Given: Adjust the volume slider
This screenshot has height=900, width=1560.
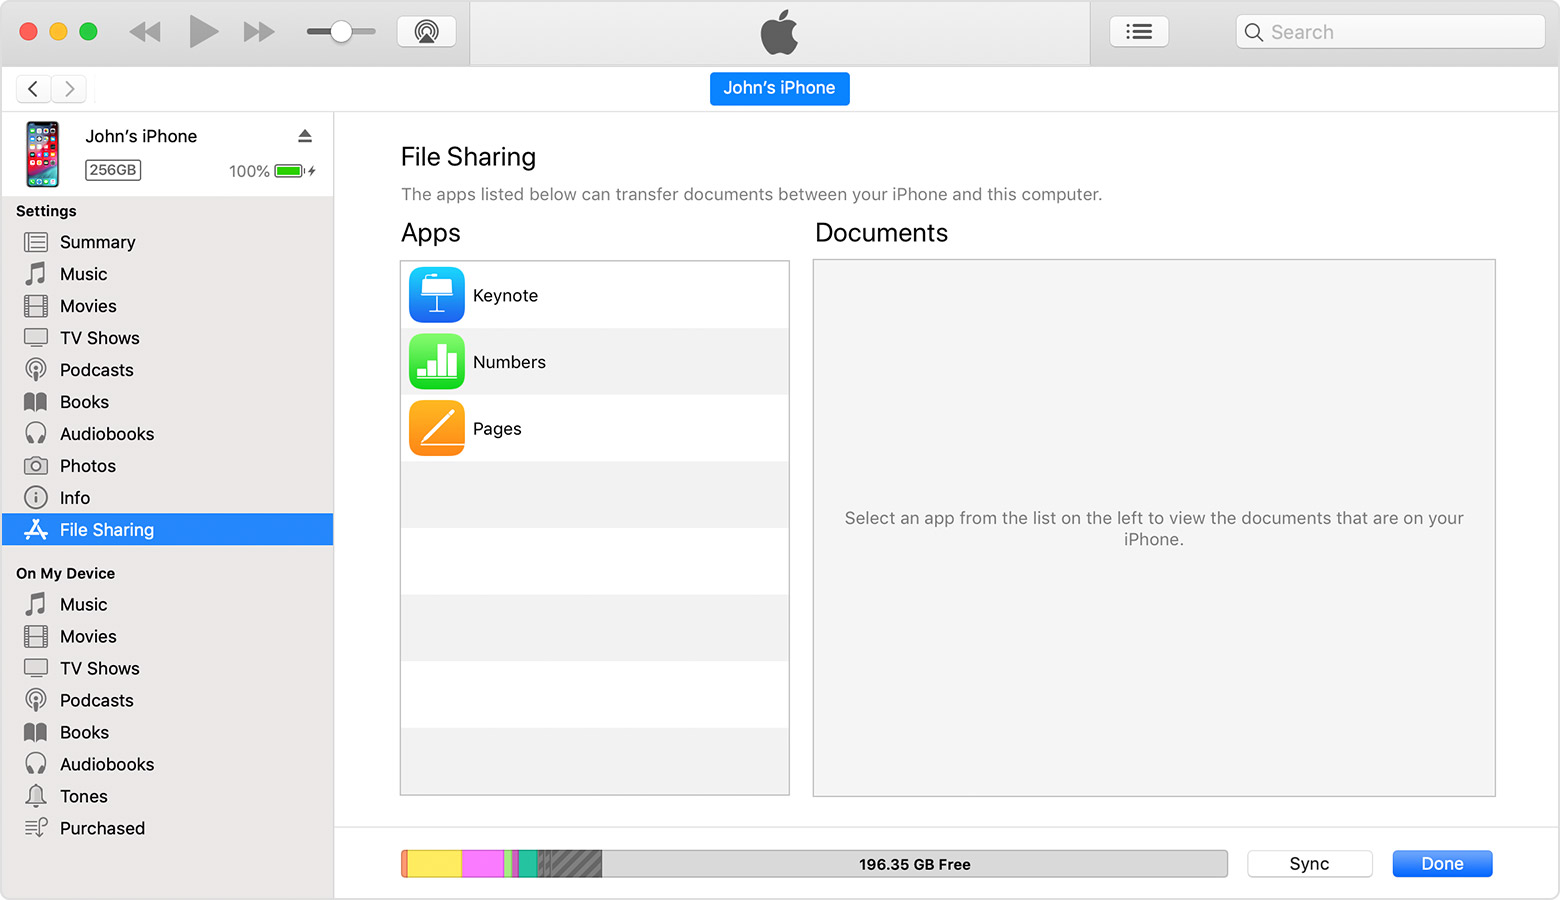Looking at the screenshot, I should pos(341,31).
